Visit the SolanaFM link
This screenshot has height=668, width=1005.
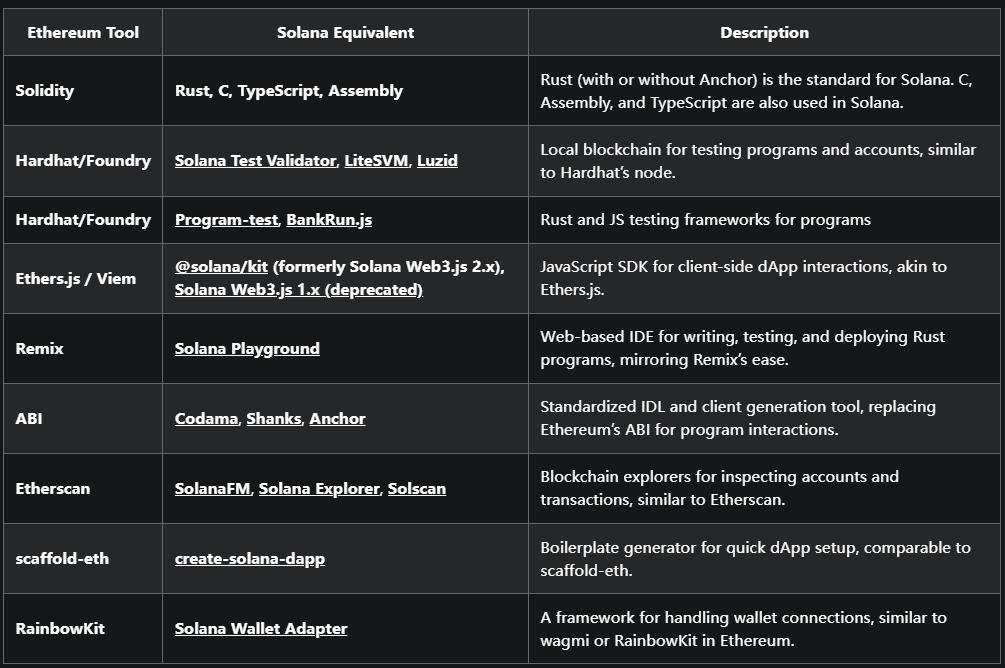[212, 488]
